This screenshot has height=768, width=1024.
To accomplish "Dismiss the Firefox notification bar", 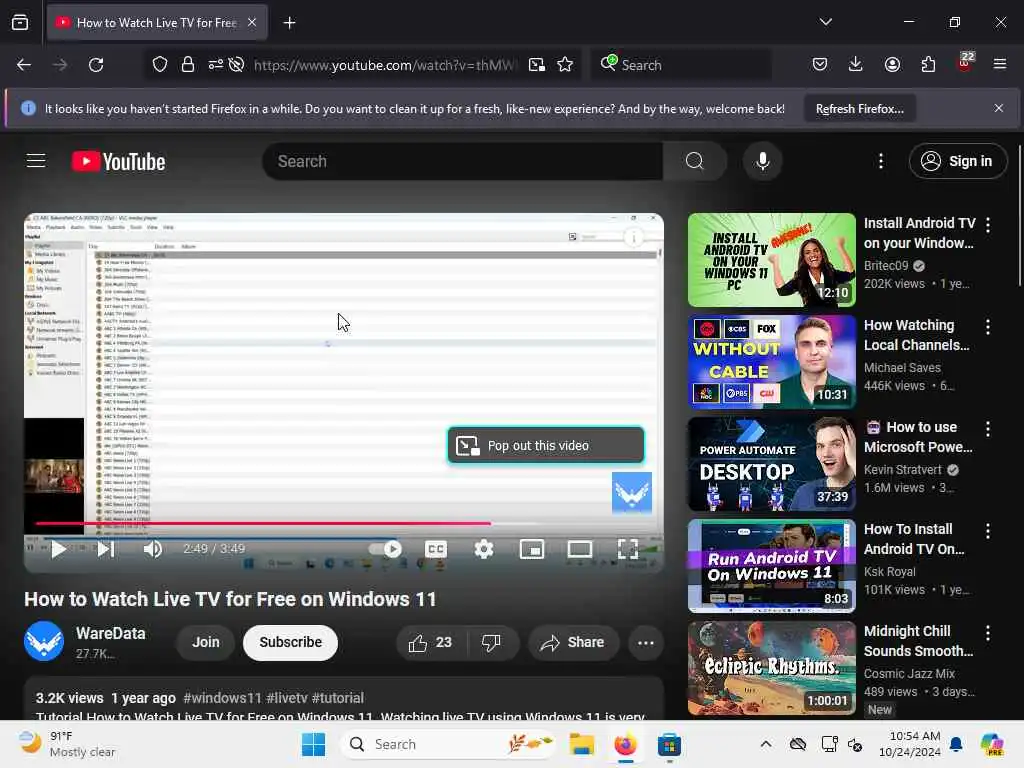I will (x=999, y=108).
